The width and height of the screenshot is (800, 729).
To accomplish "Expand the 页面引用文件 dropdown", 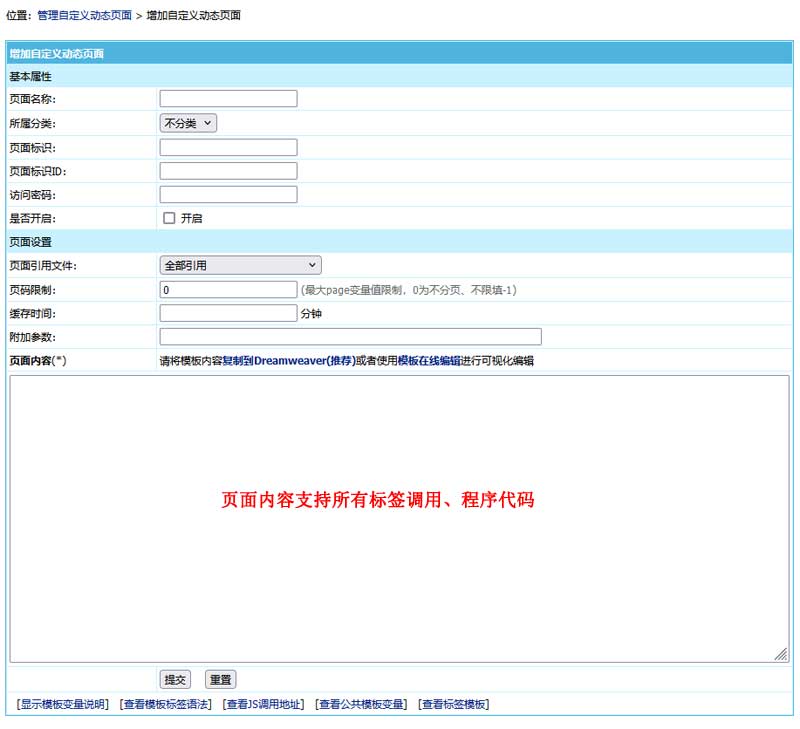I will [x=240, y=265].
